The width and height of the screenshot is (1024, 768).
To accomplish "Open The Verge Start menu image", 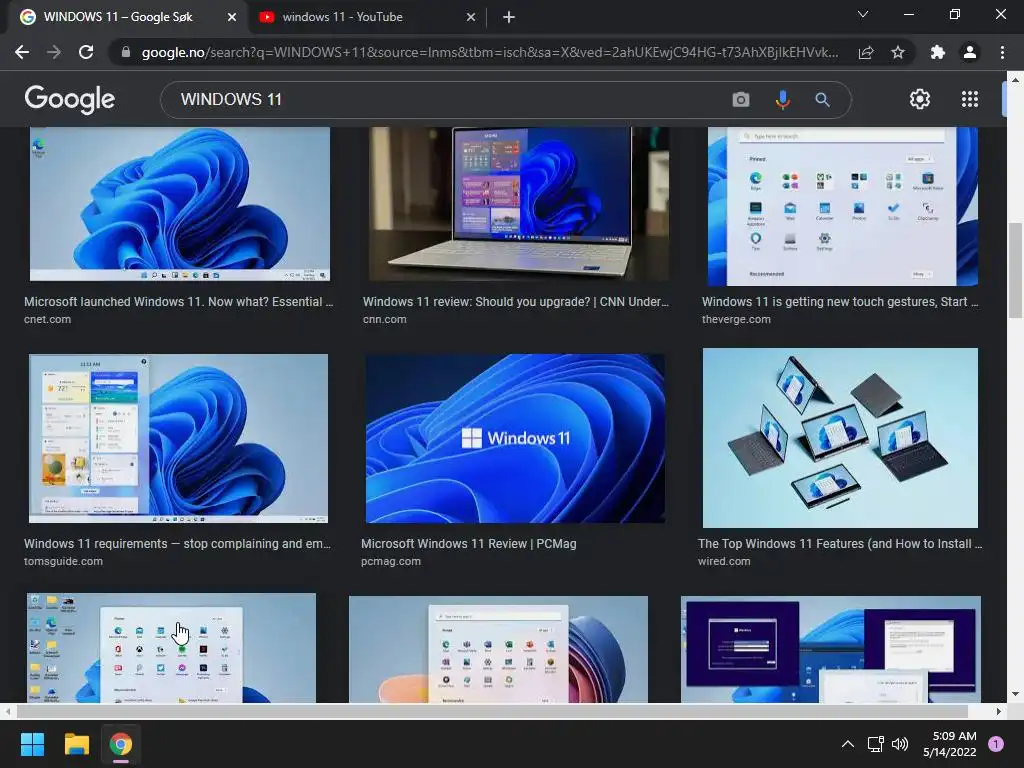I will coord(842,206).
